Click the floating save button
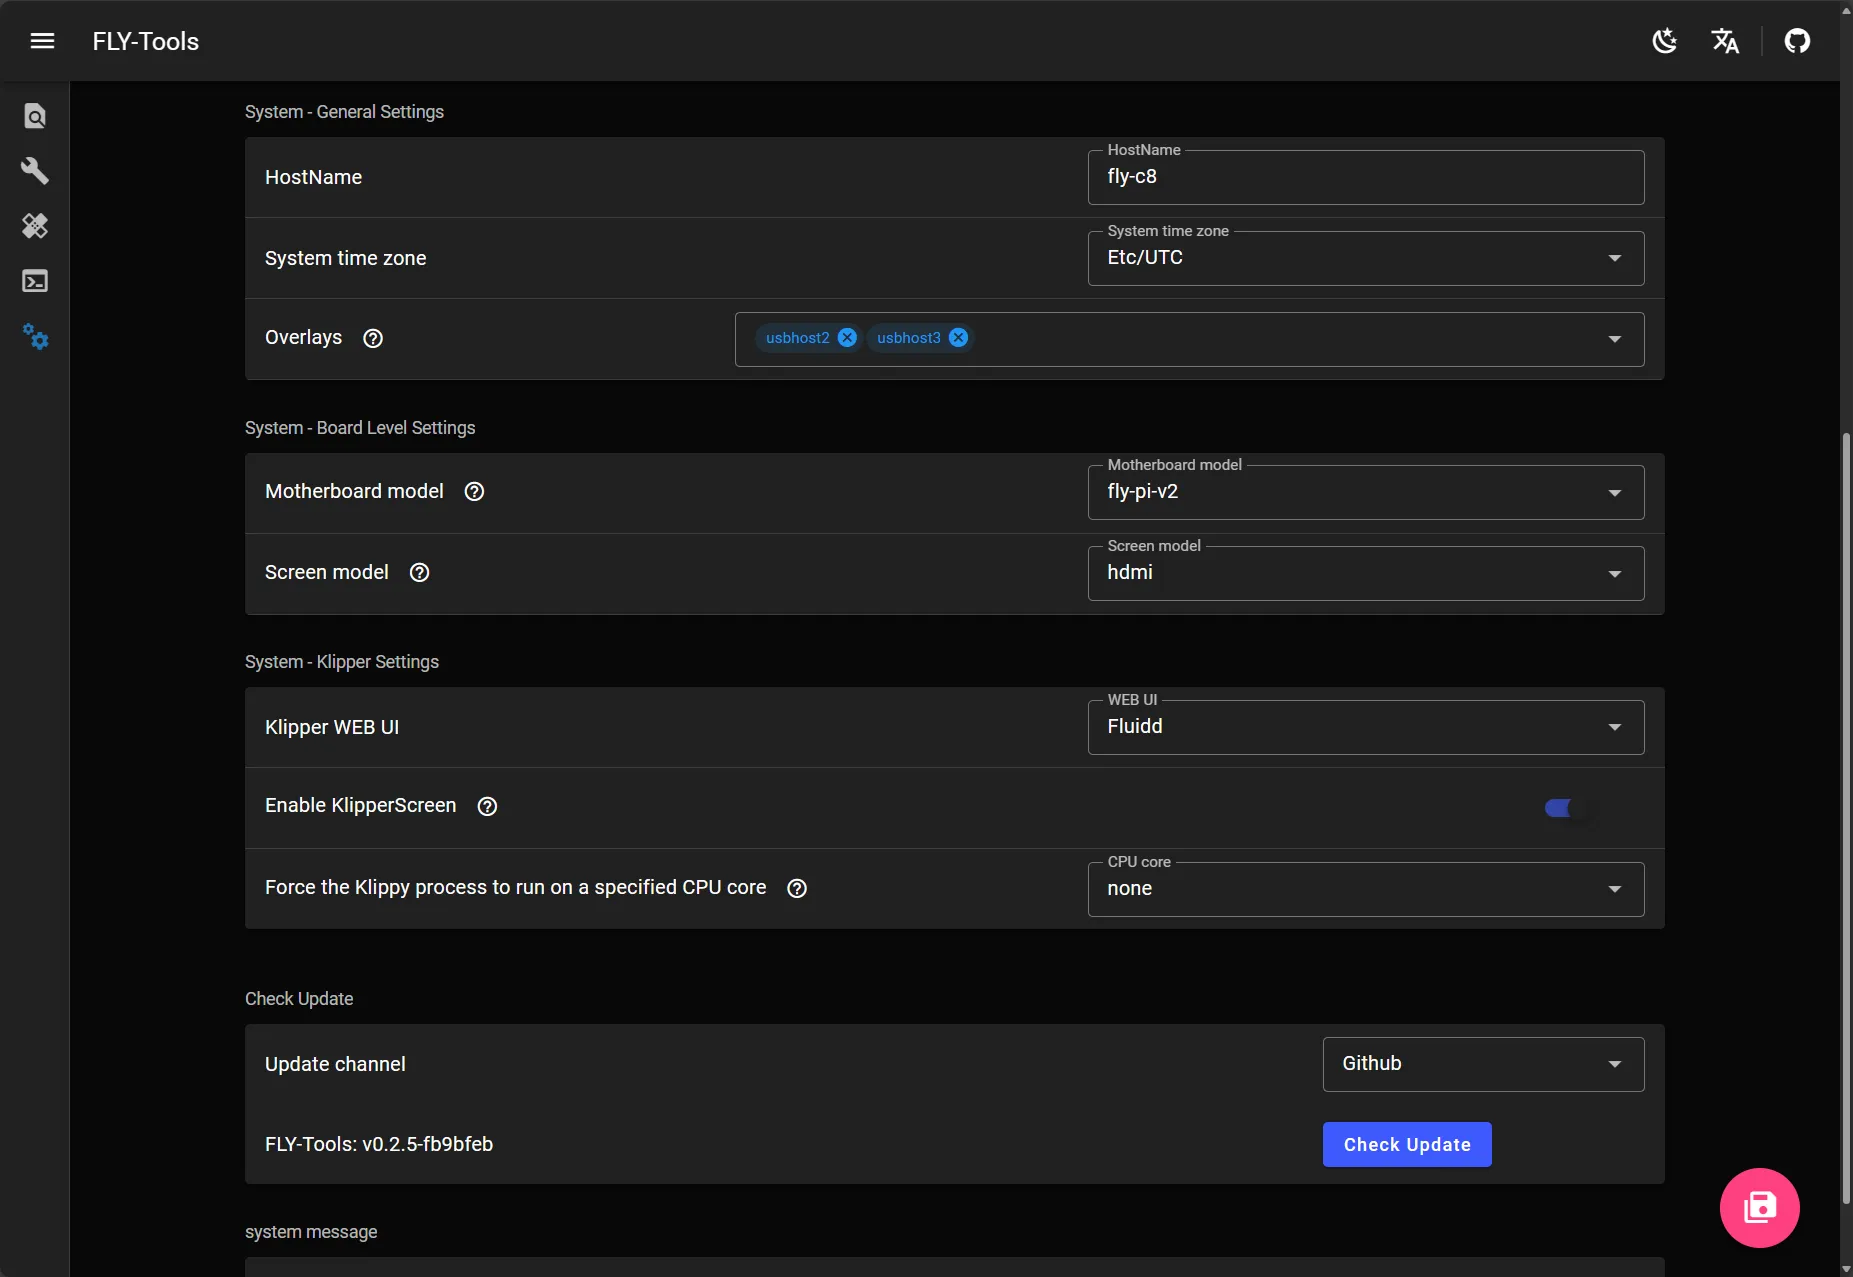This screenshot has width=1853, height=1277. [1759, 1207]
